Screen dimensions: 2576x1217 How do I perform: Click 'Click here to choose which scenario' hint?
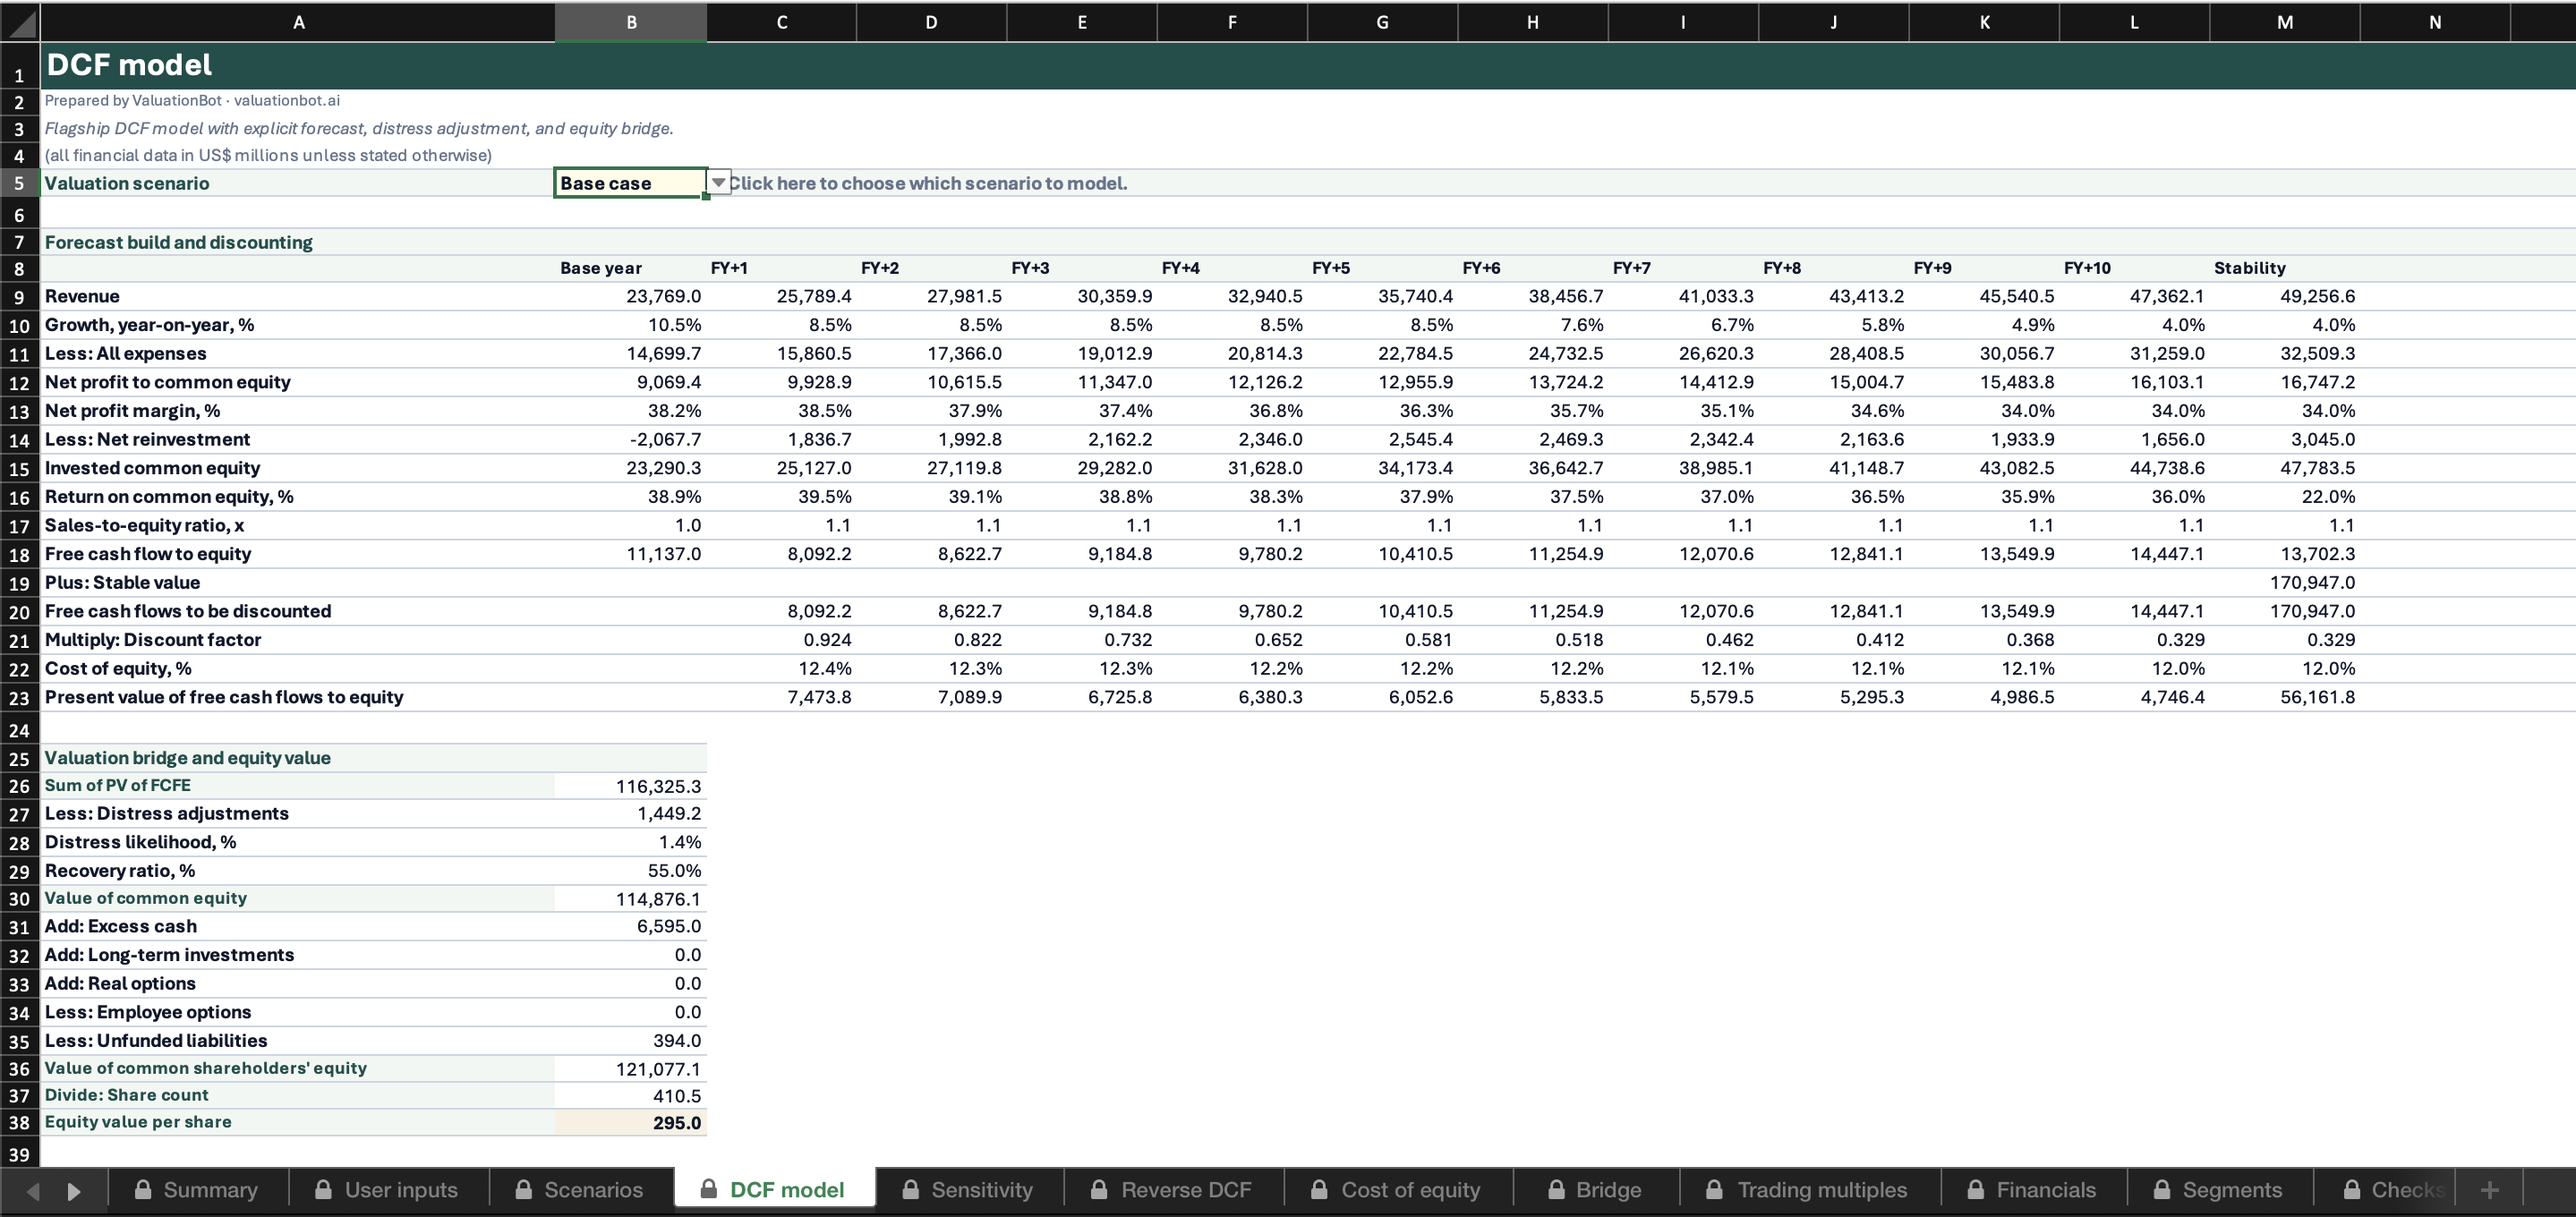click(x=927, y=183)
